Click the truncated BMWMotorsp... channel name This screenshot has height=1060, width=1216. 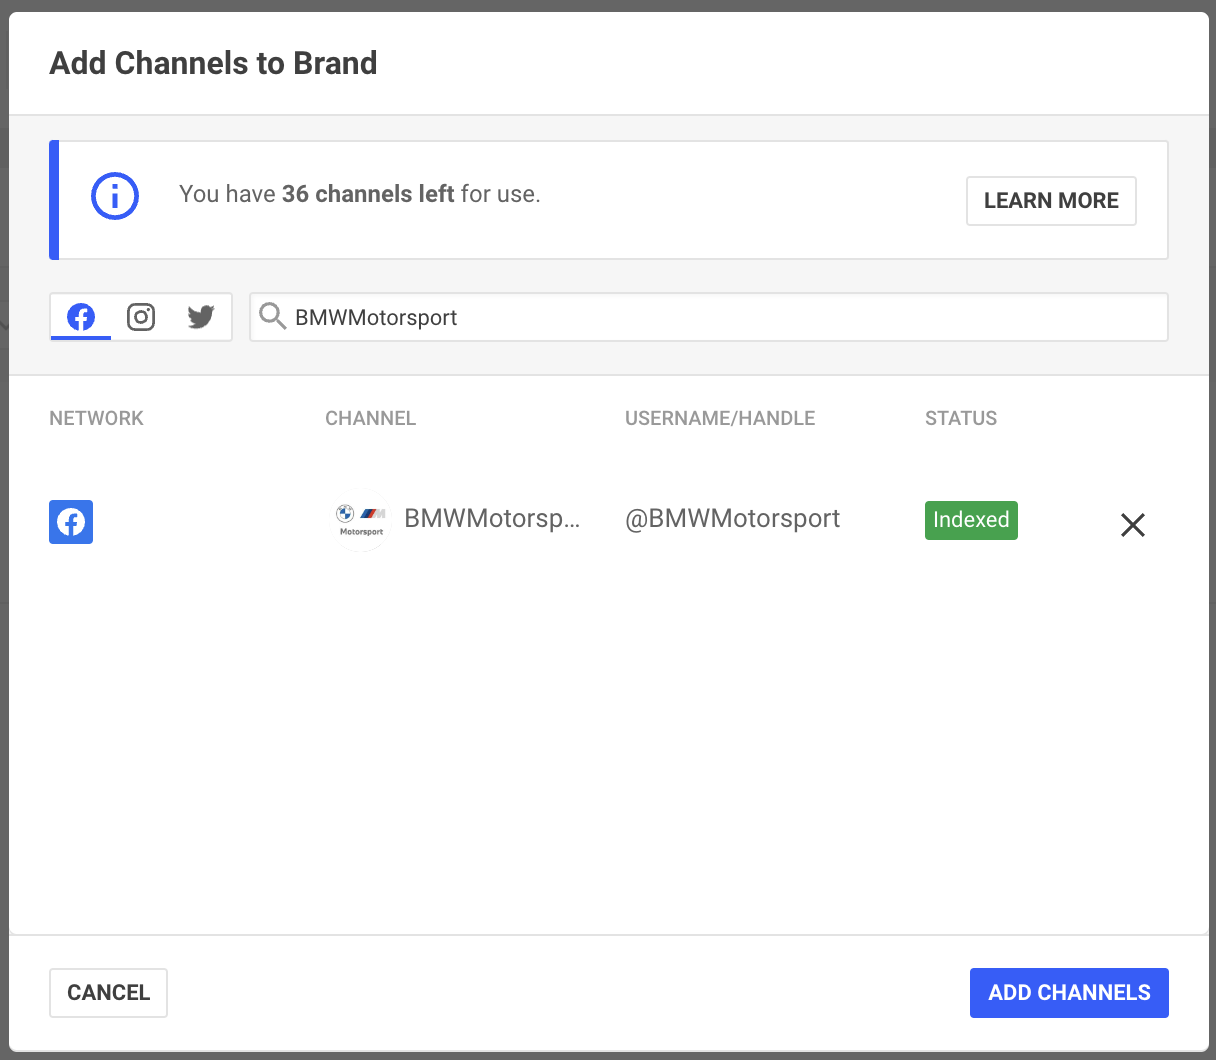point(492,519)
